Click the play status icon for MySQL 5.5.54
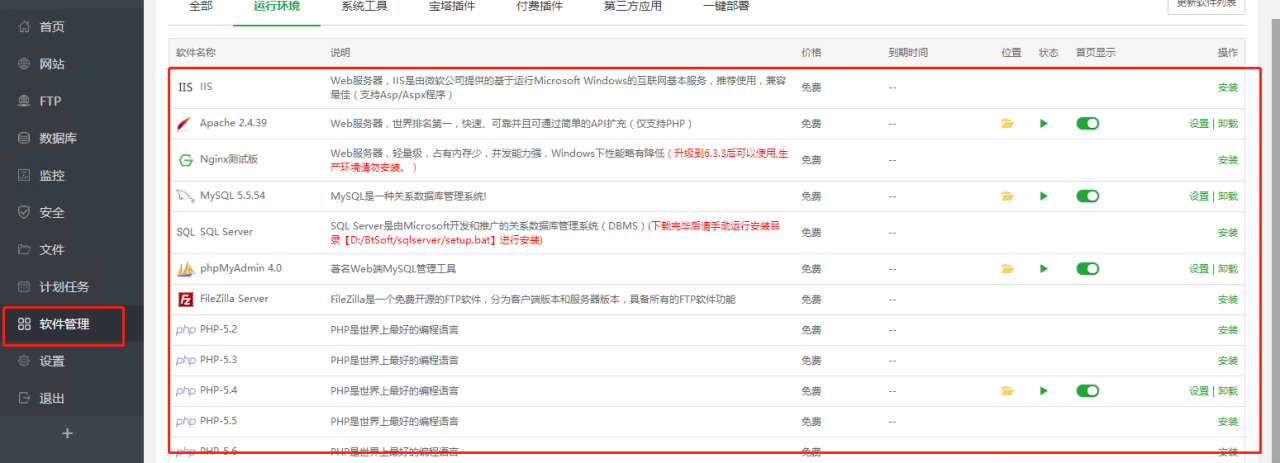The height and width of the screenshot is (463, 1280). point(1044,196)
